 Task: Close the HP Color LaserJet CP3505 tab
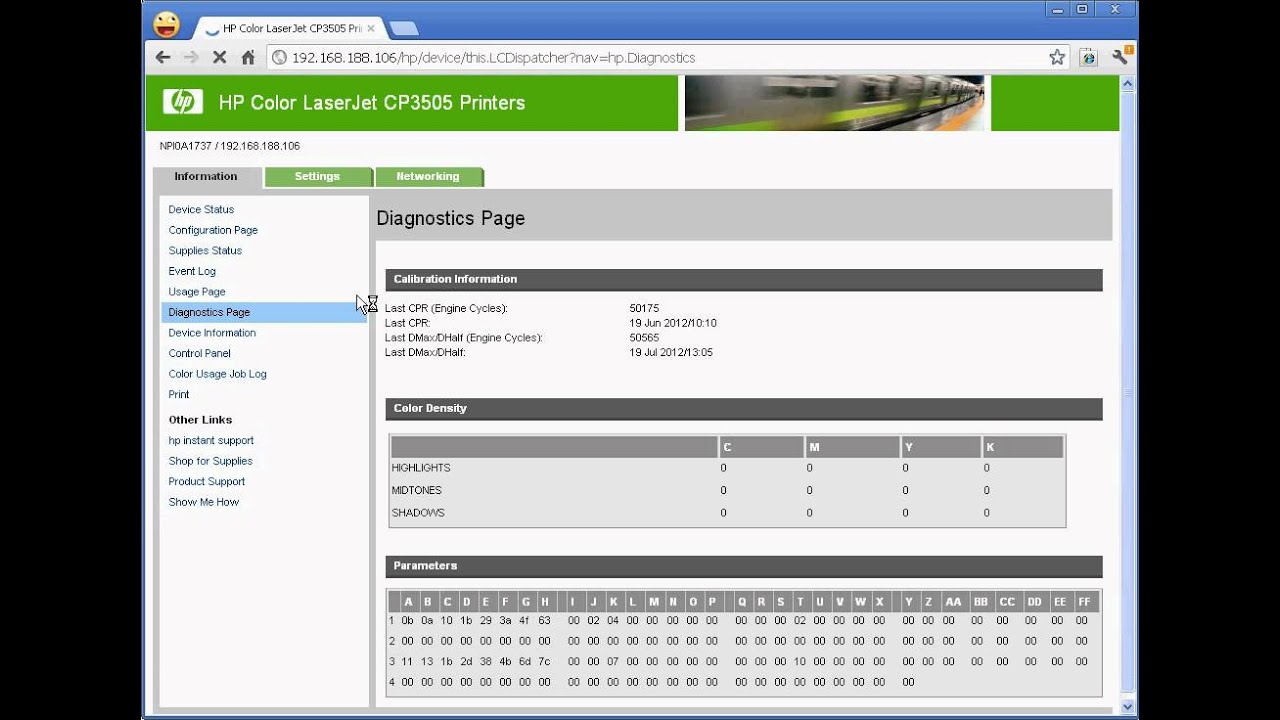[371, 29]
